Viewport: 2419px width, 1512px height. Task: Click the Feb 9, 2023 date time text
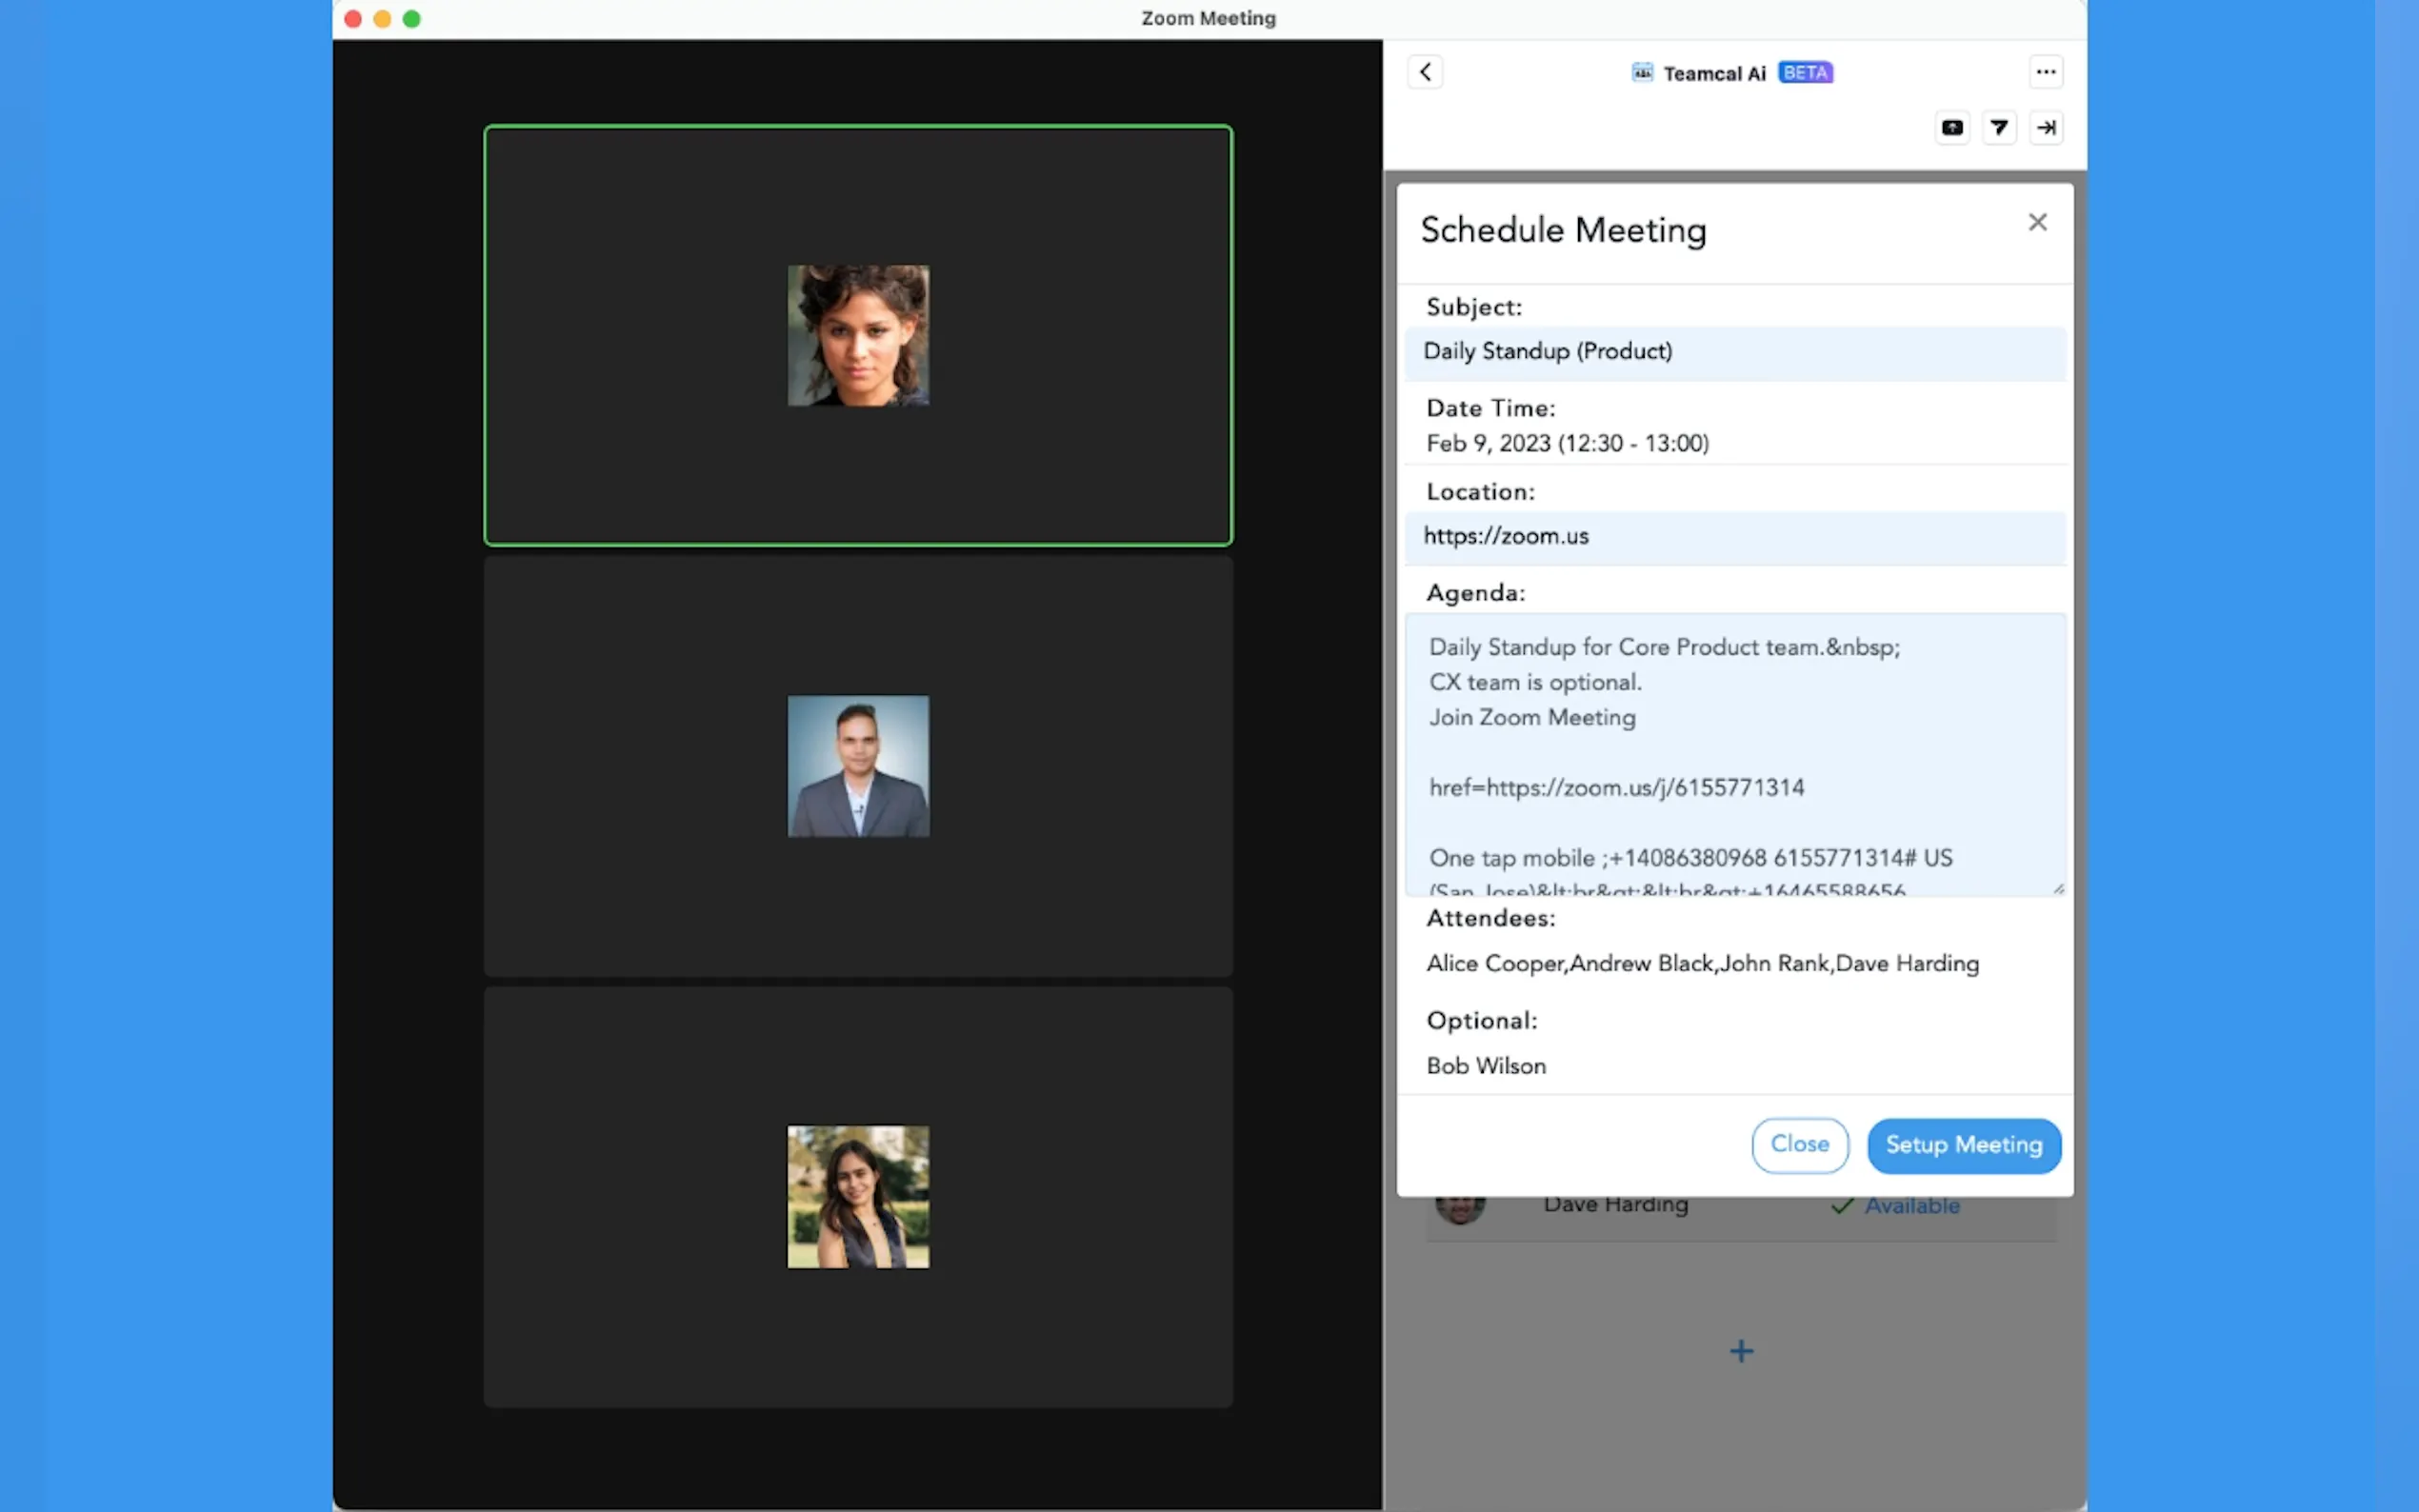click(1566, 444)
